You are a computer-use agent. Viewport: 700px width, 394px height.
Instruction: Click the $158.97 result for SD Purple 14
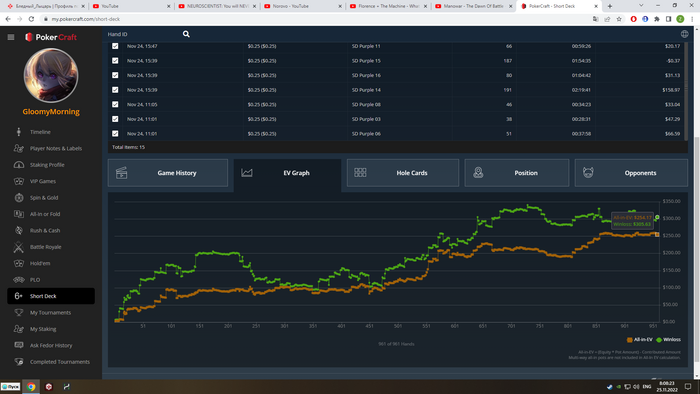[x=671, y=90]
